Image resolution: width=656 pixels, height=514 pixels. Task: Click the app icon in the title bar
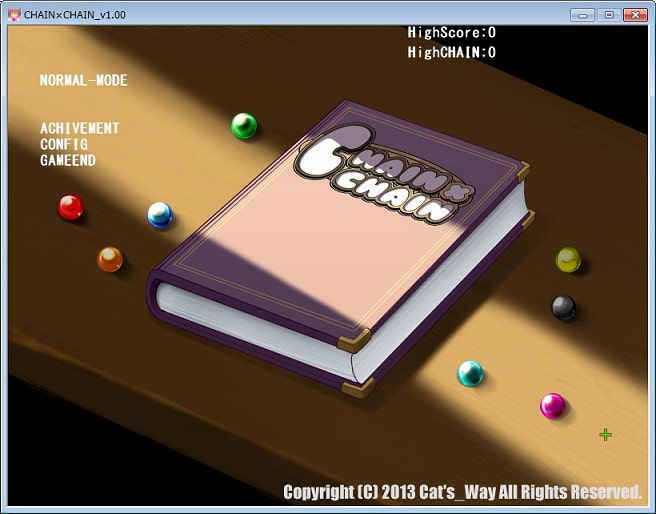click(13, 14)
